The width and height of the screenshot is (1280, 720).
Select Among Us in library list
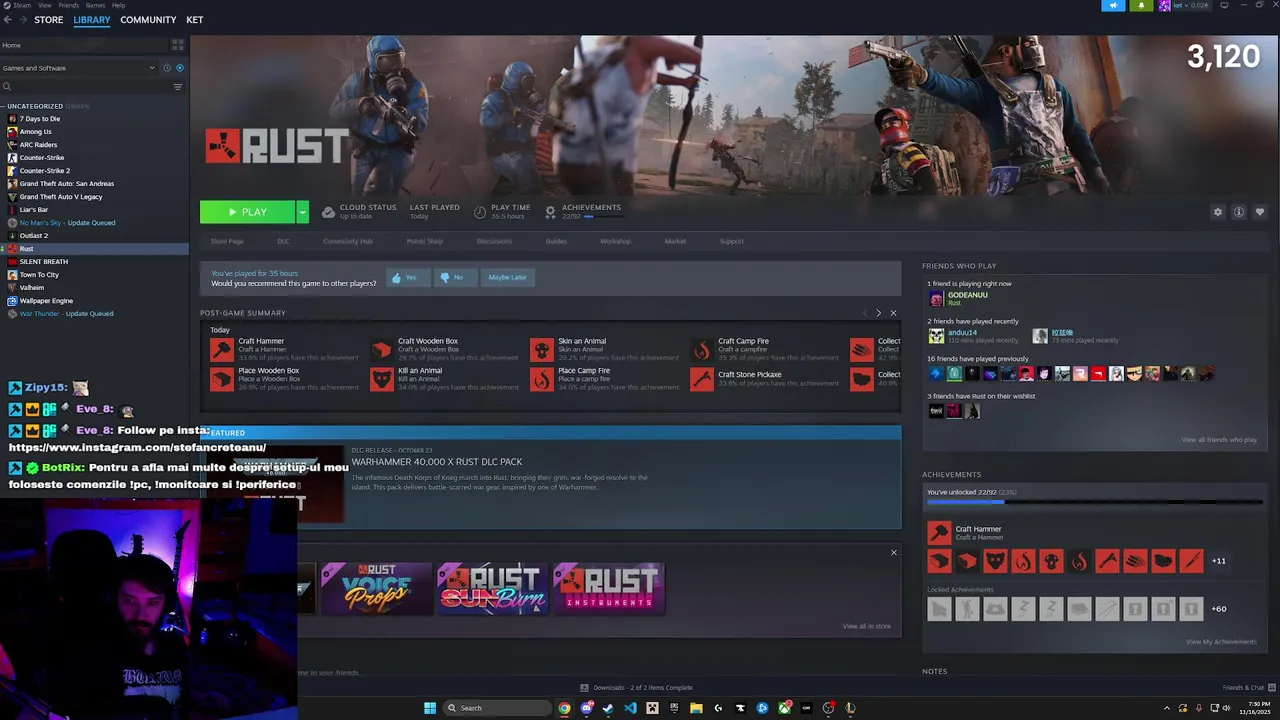click(x=36, y=132)
